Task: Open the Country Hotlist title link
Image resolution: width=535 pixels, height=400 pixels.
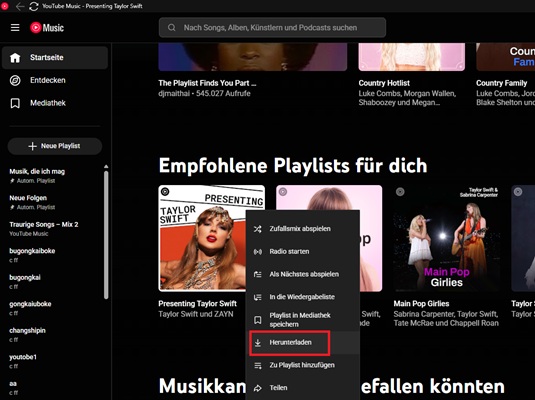Action: click(x=384, y=83)
